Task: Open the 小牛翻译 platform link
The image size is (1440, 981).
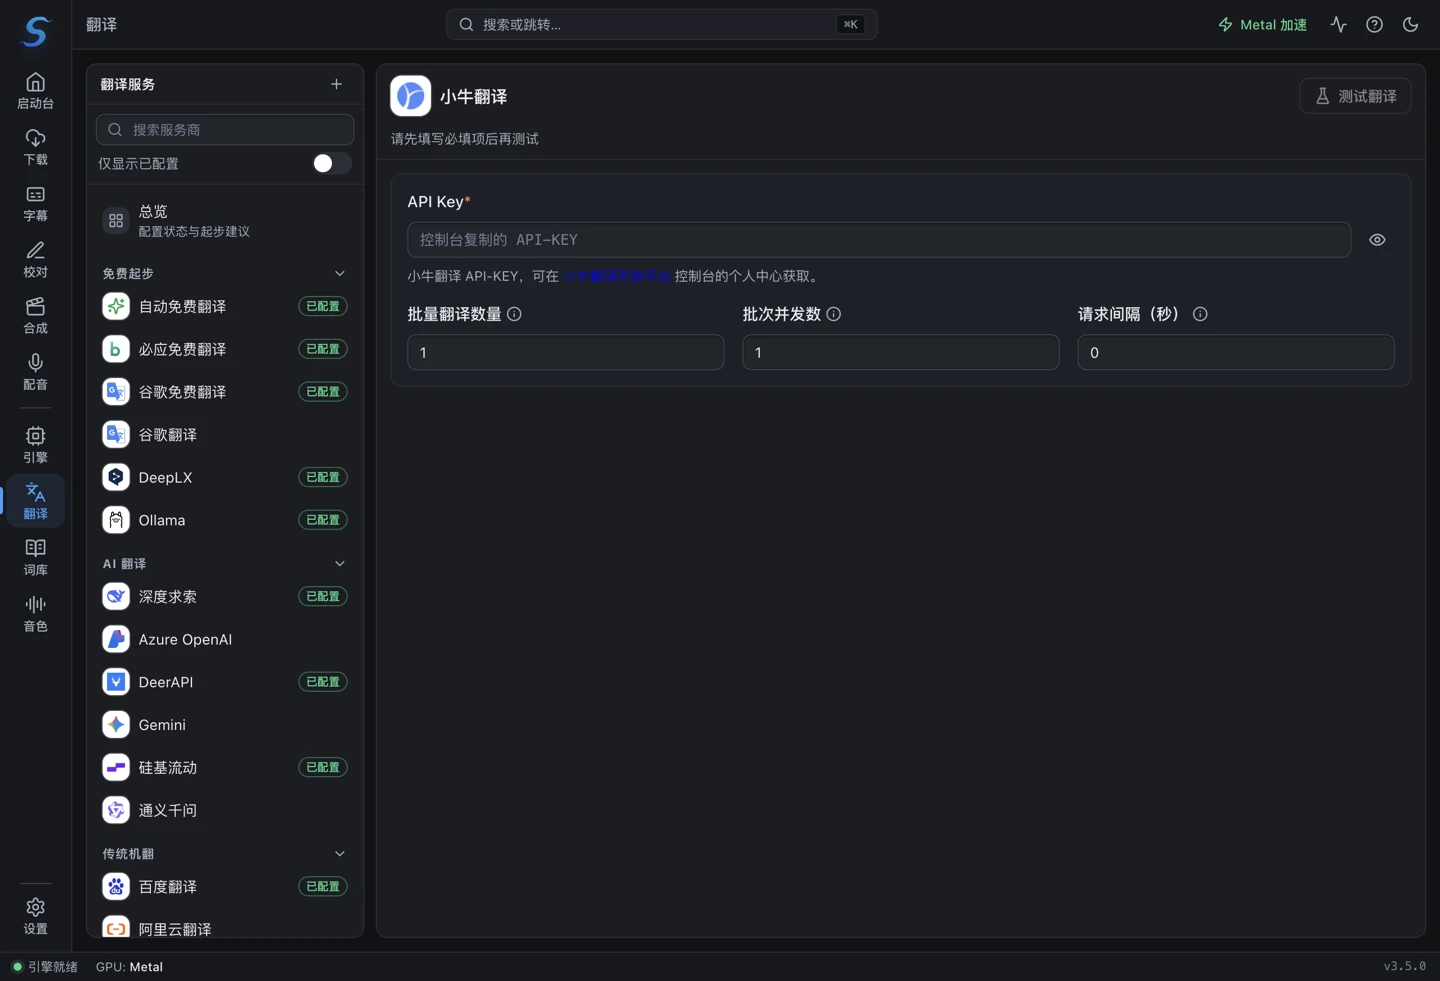Action: tap(616, 276)
